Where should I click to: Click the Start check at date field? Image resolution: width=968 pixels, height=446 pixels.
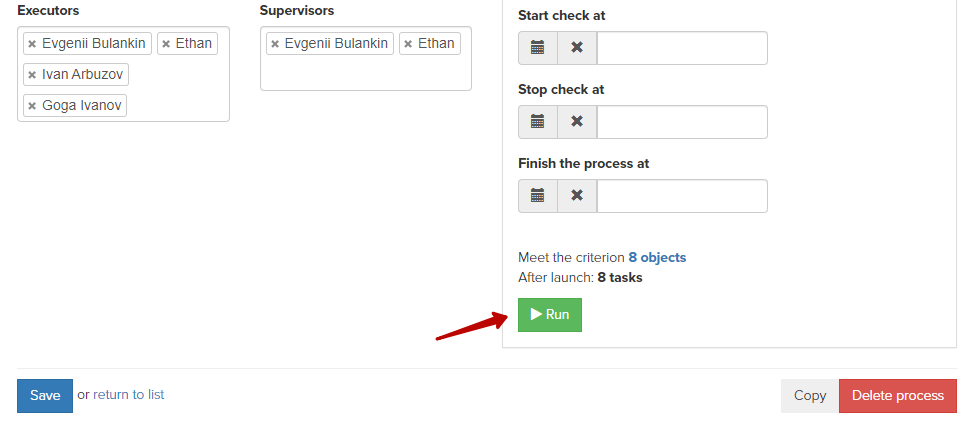click(x=682, y=48)
